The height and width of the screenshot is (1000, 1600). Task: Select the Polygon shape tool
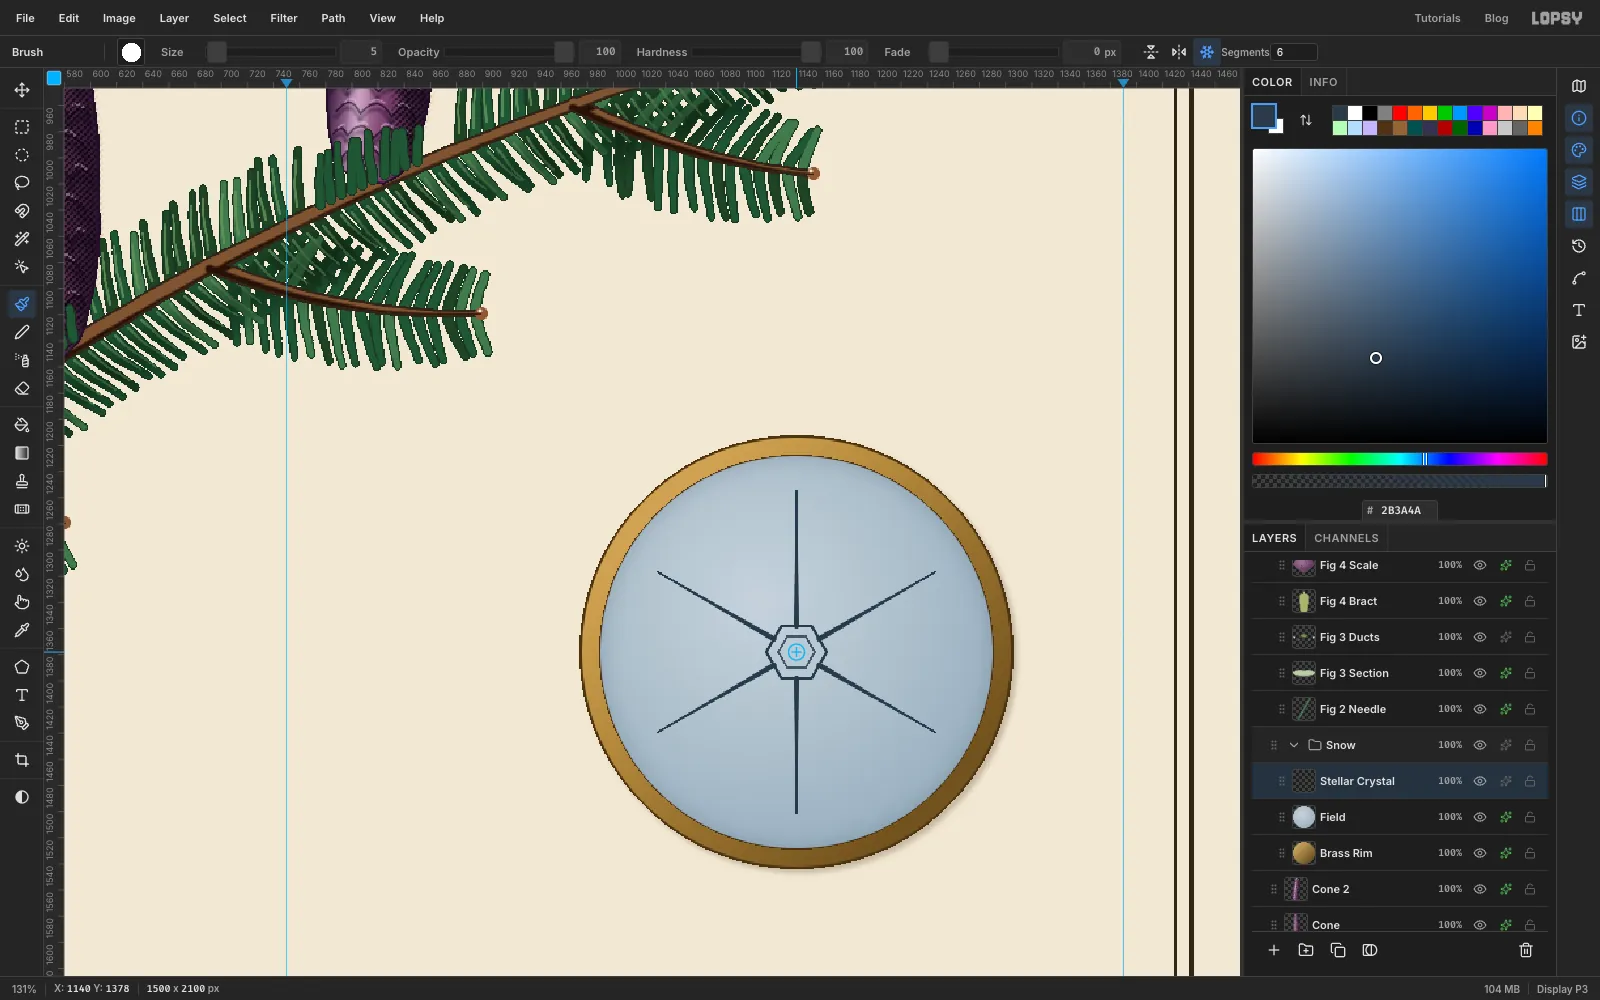pos(22,667)
